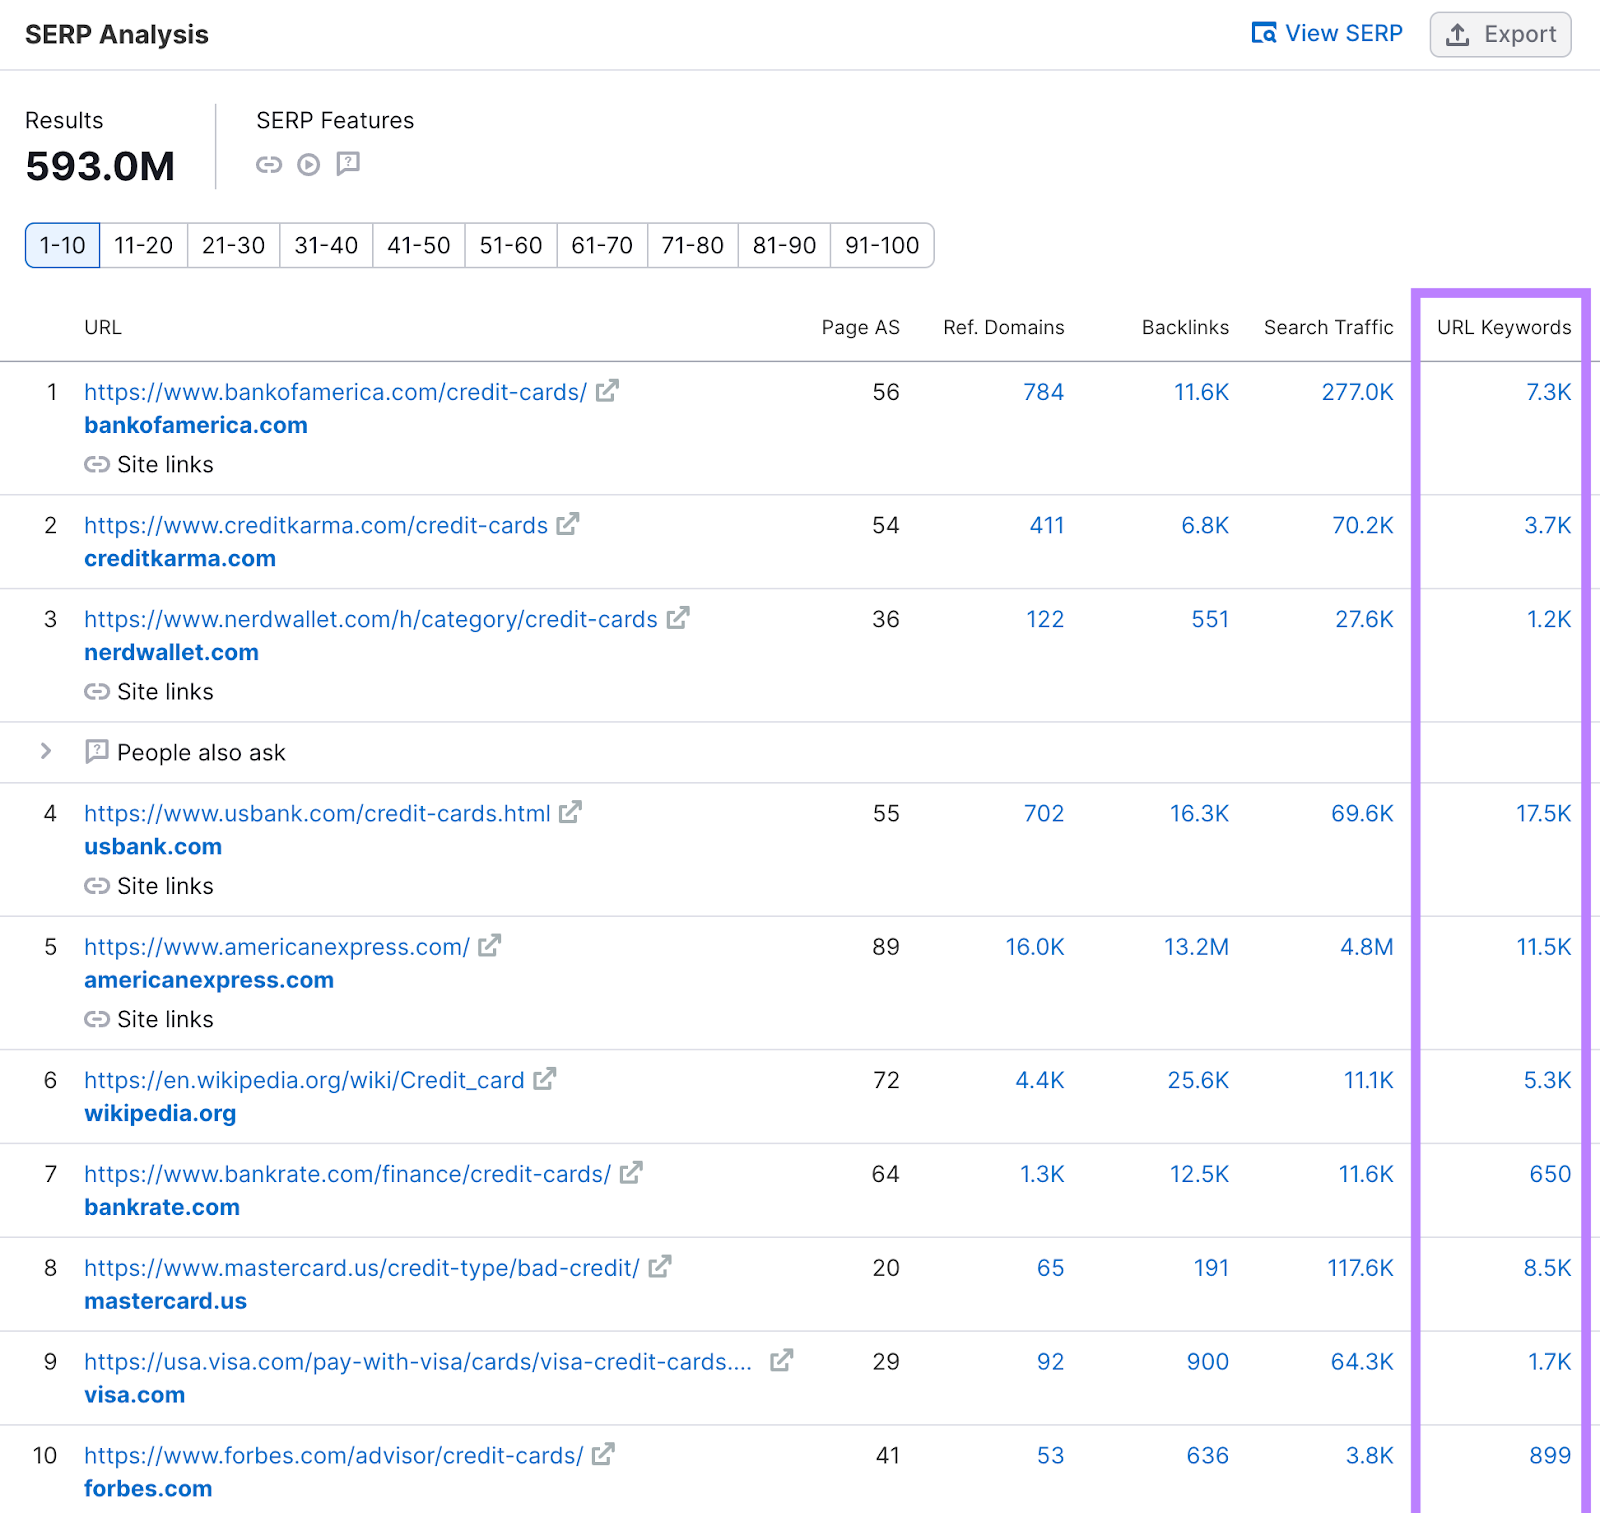Open the creditkarma.com credit-cards URL
The height and width of the screenshot is (1513, 1600).
[x=316, y=525]
